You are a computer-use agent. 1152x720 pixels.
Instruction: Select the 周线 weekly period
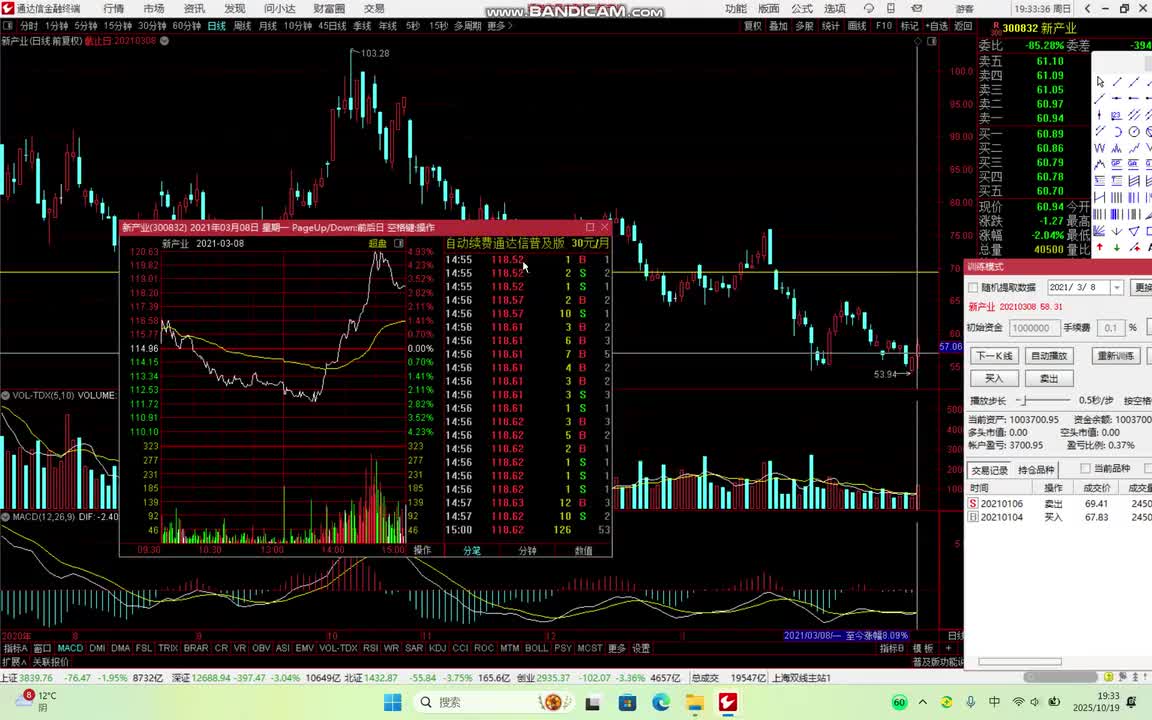(x=242, y=26)
